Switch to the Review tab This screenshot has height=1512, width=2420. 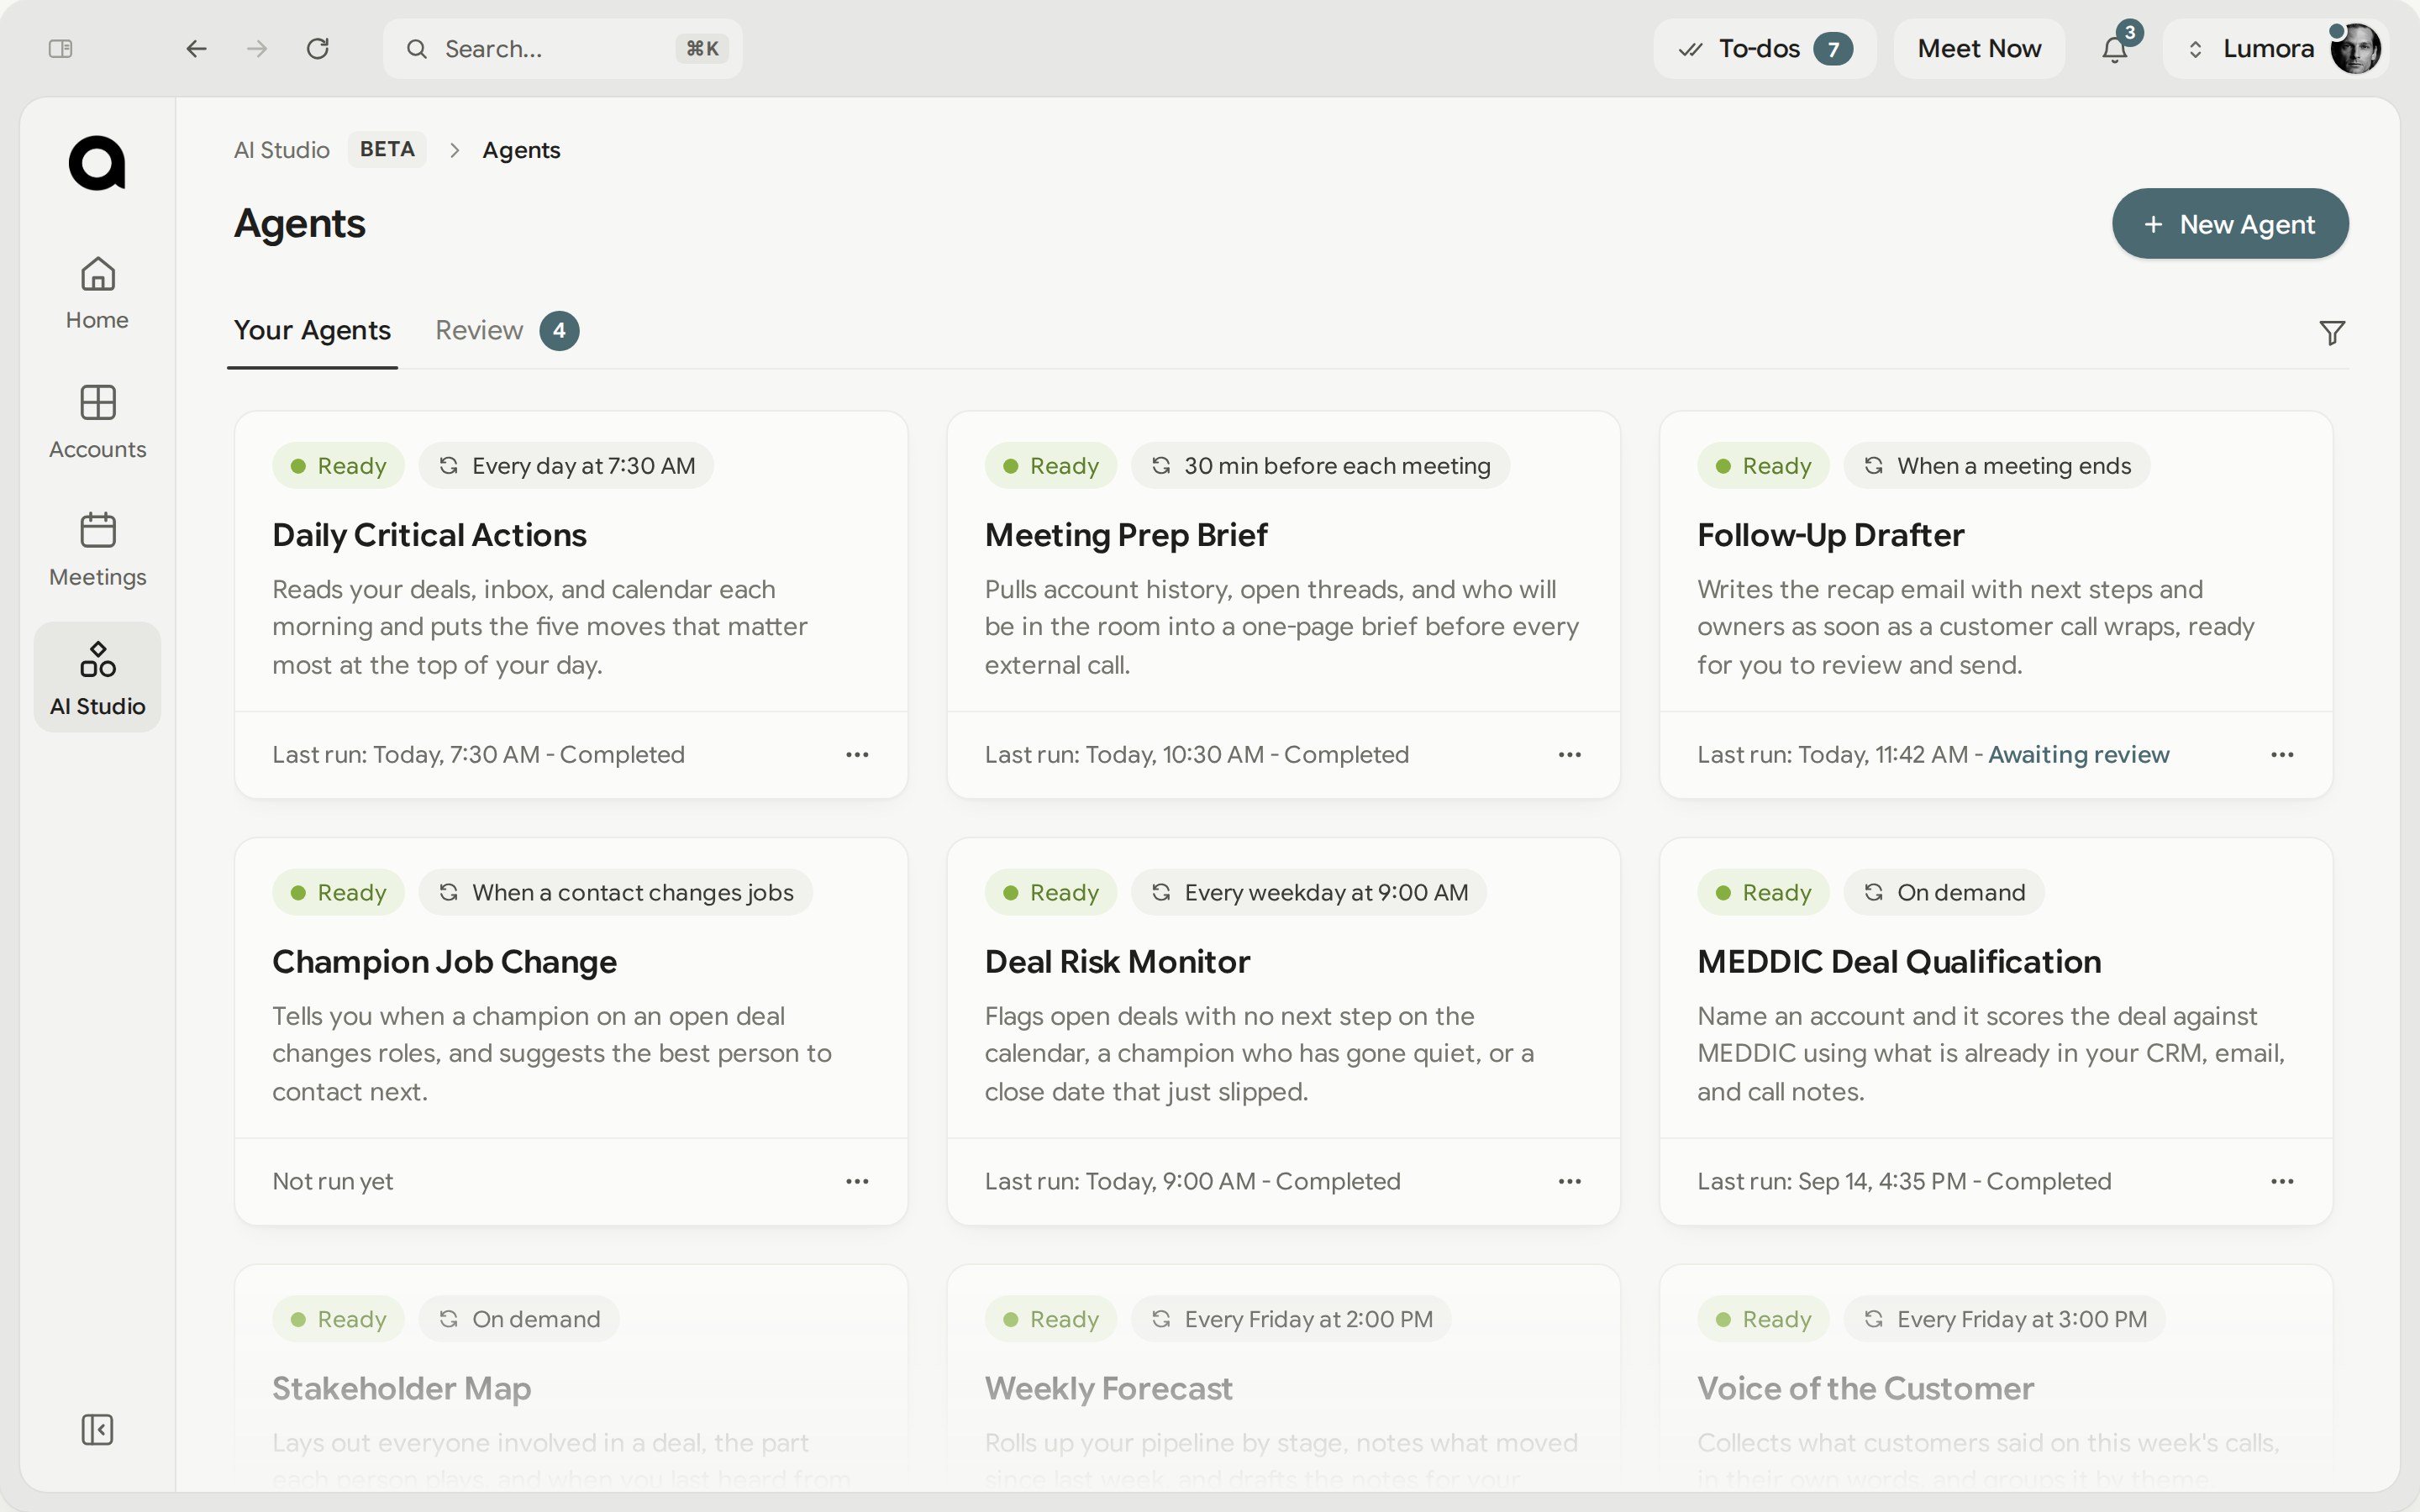point(507,331)
